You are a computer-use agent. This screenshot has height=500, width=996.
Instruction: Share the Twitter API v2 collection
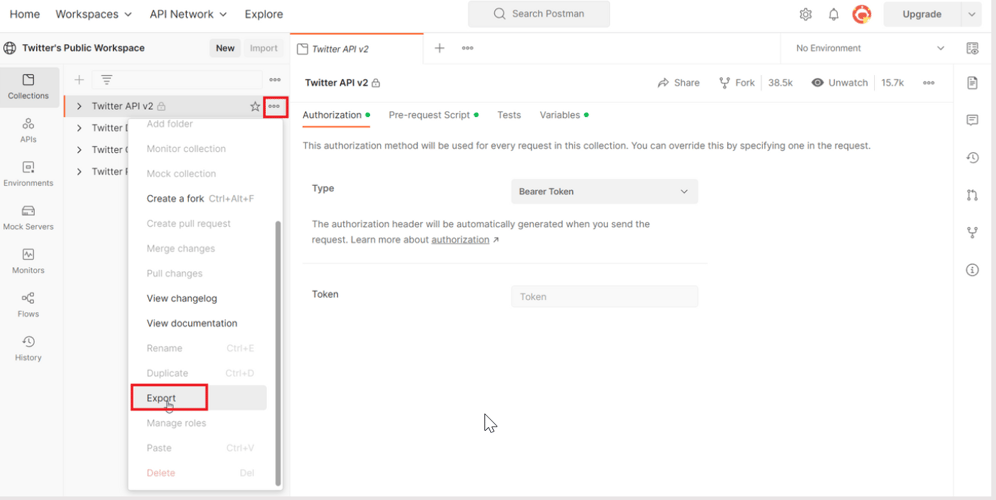pyautogui.click(x=678, y=83)
